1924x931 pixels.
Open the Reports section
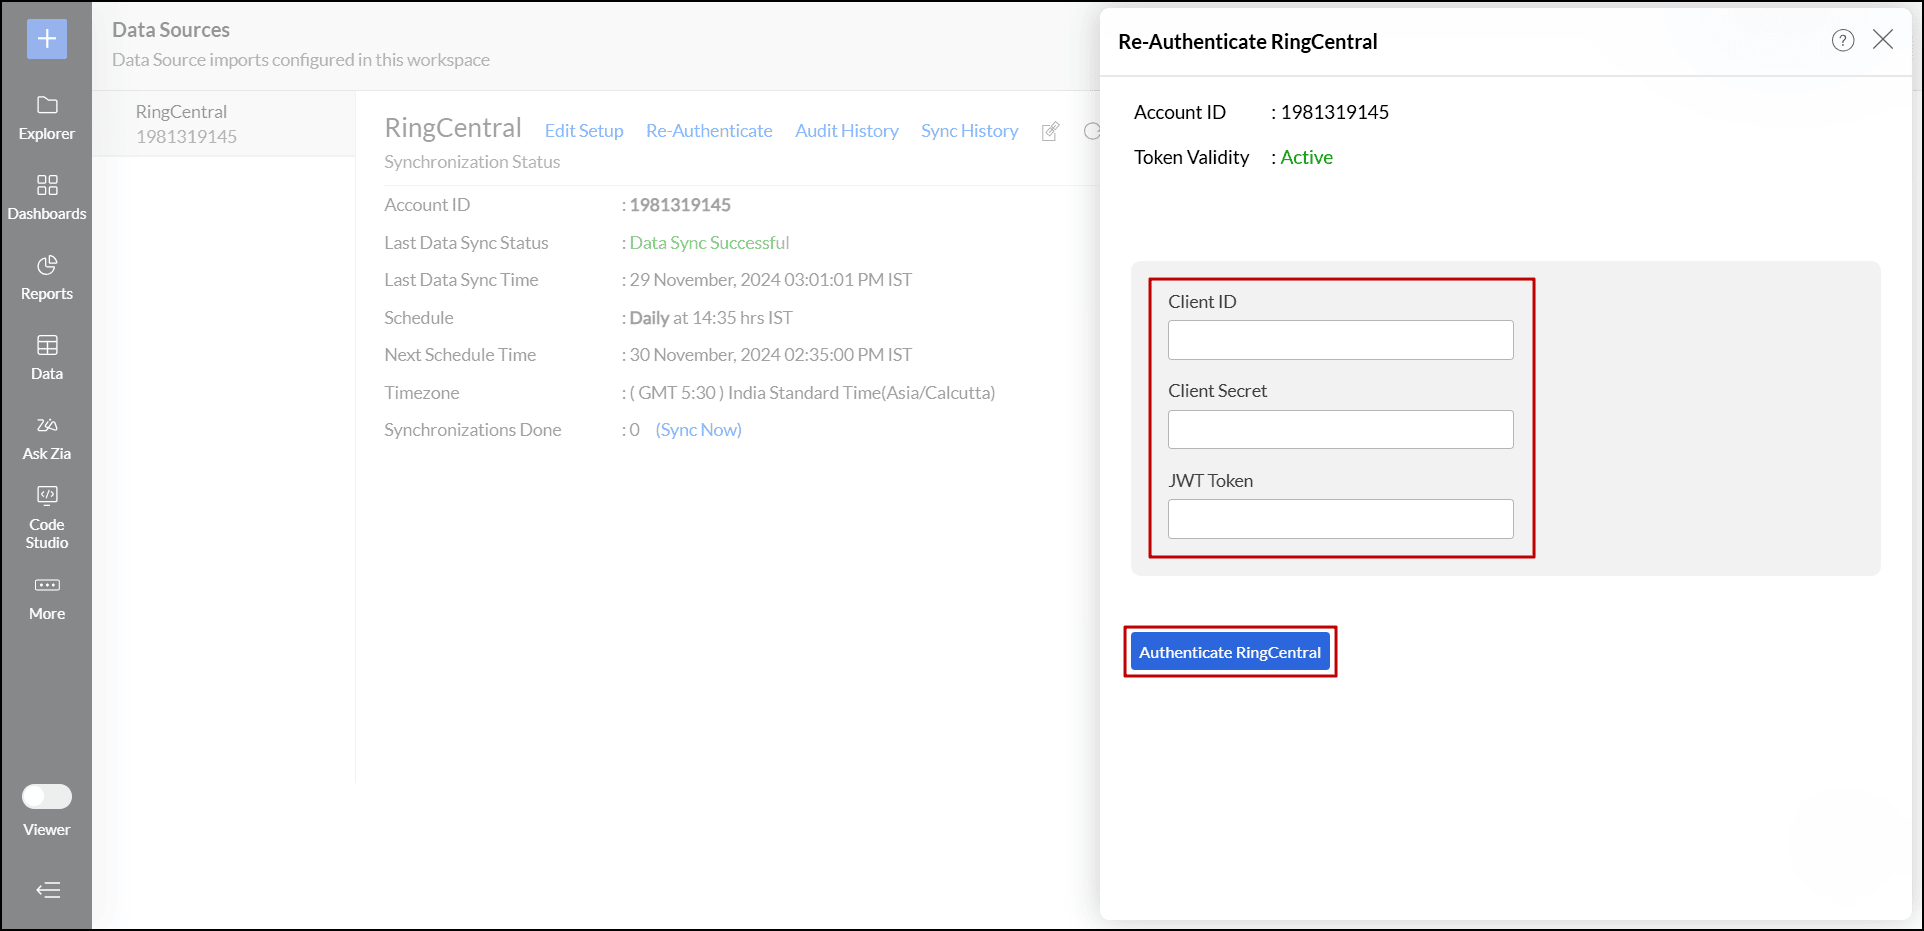46,278
